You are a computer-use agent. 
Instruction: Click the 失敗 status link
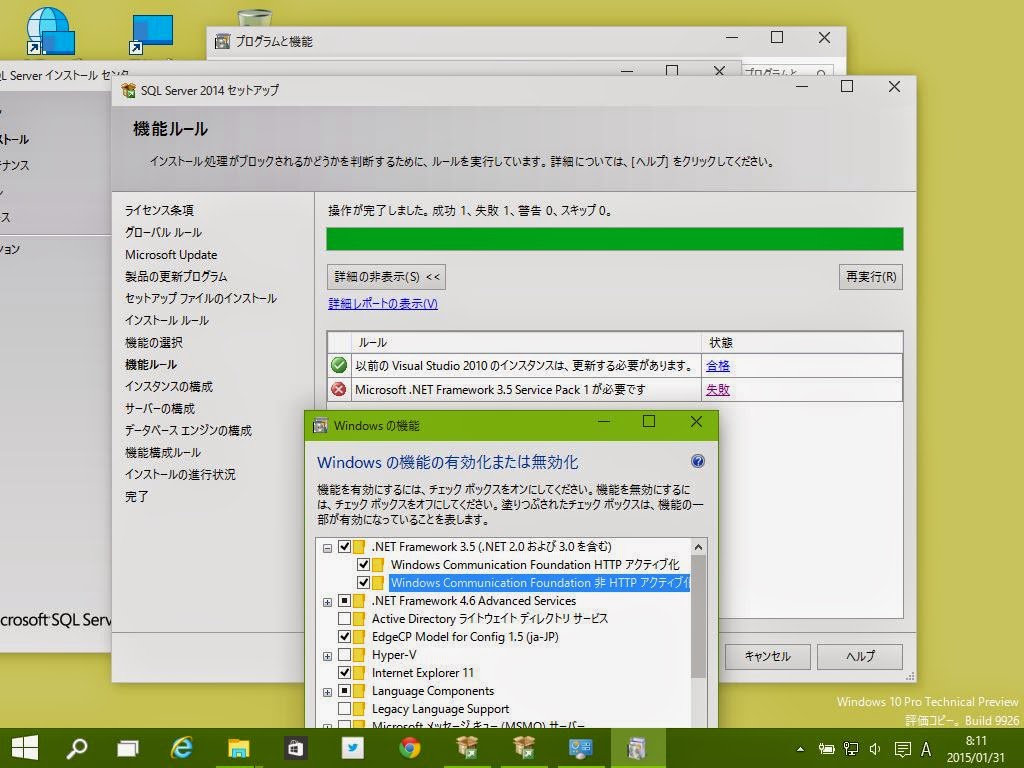718,390
